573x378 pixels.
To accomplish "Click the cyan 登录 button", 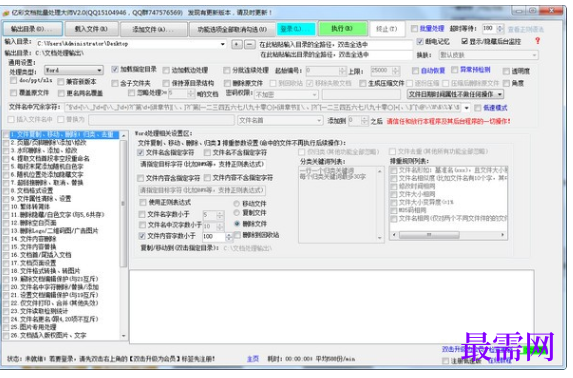I will pos(295,29).
